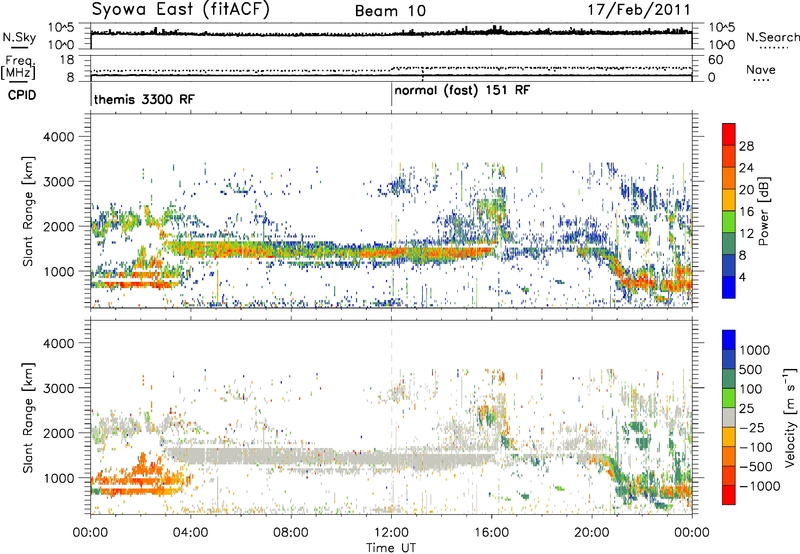
Task: Click the "Power [dB]" color bar label
Action: pyautogui.click(x=763, y=211)
